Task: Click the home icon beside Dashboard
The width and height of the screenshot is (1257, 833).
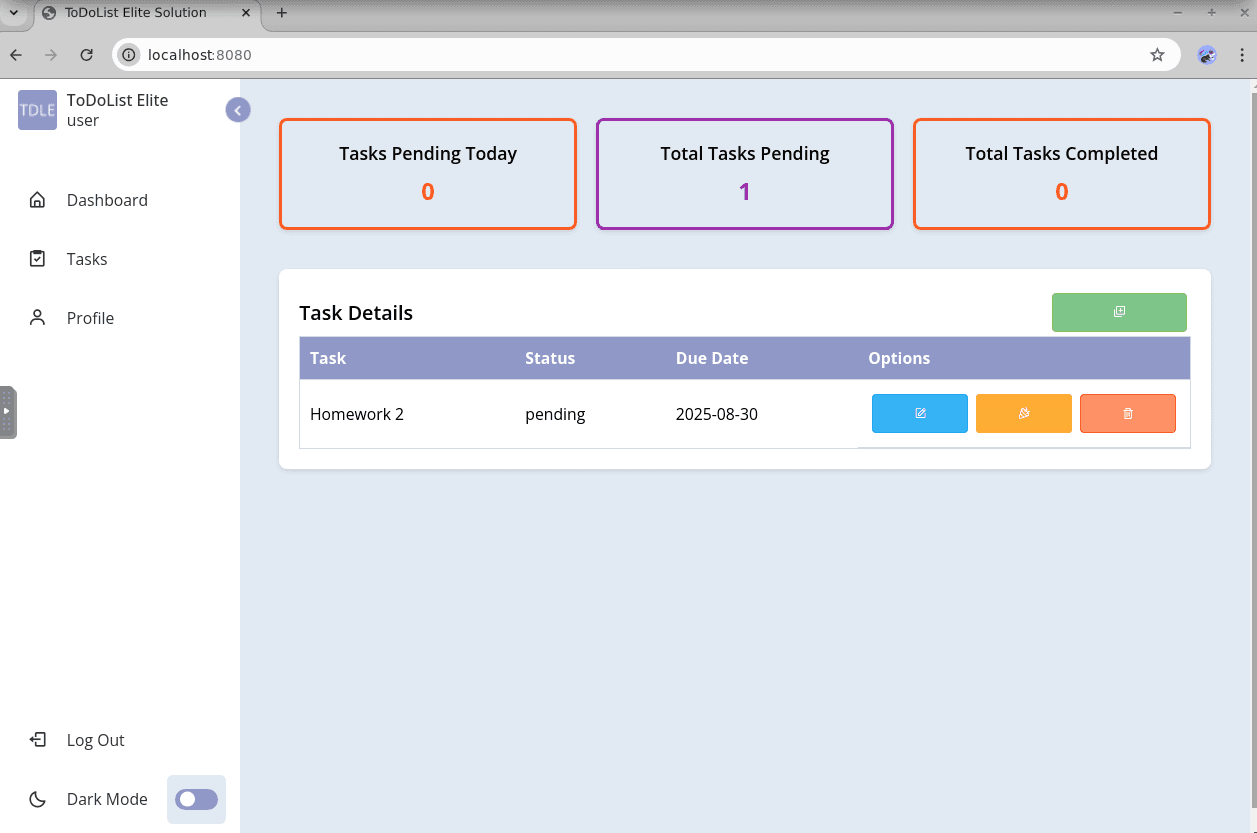Action: (x=37, y=200)
